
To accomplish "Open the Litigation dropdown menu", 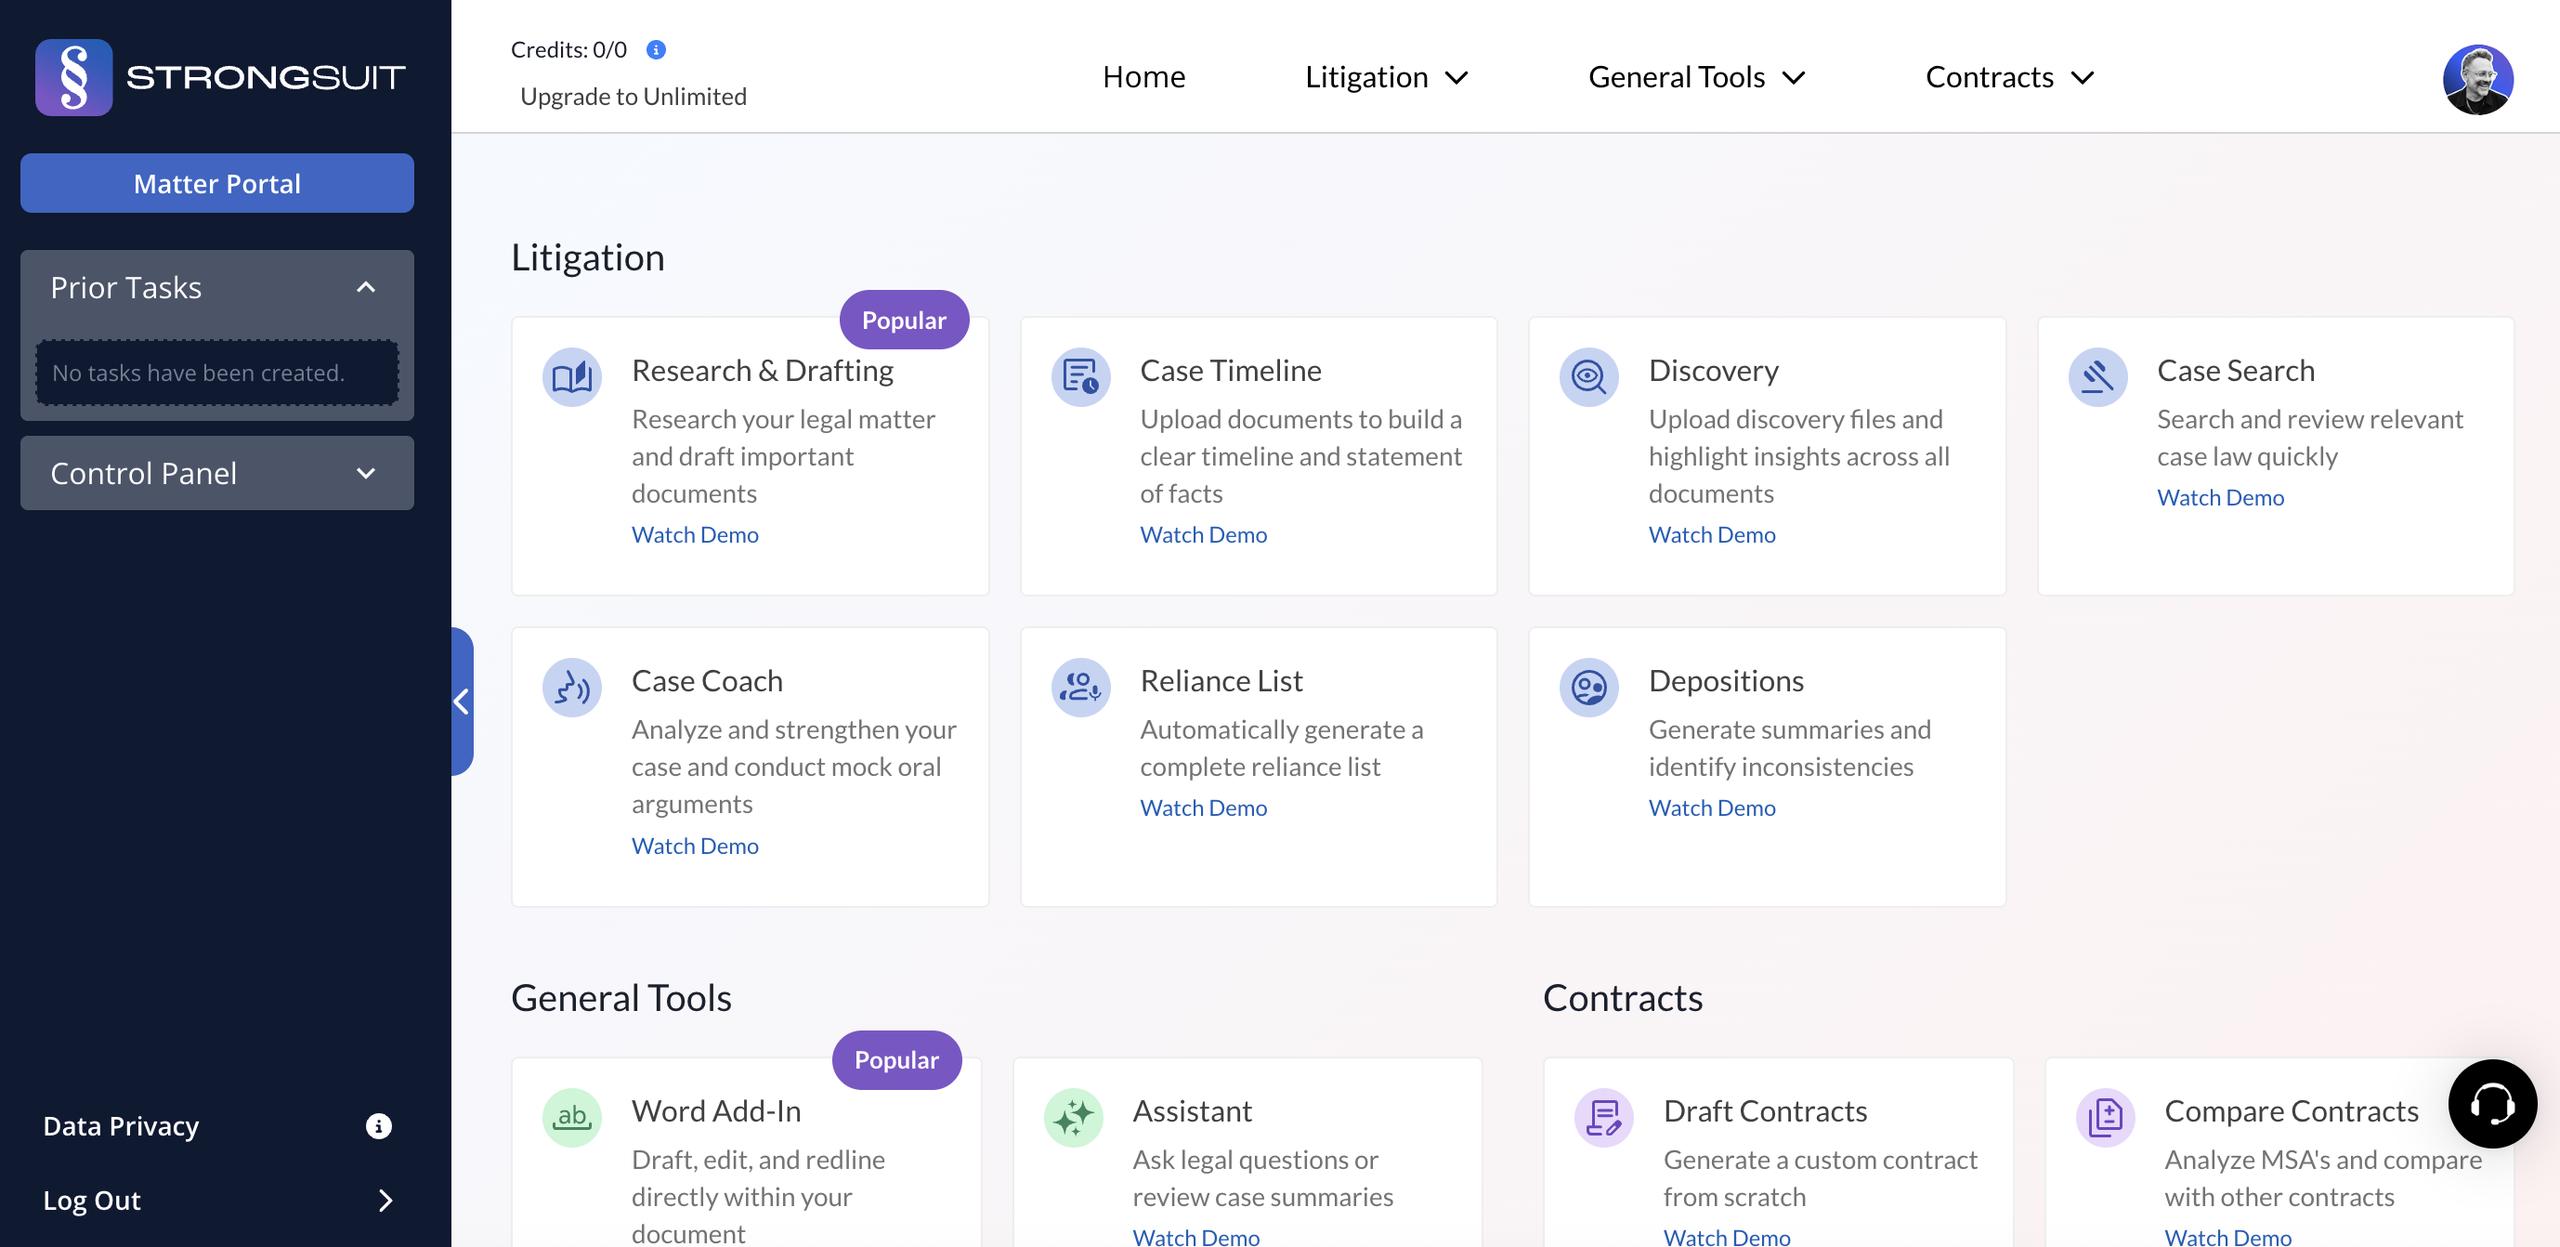I will tap(1386, 77).
